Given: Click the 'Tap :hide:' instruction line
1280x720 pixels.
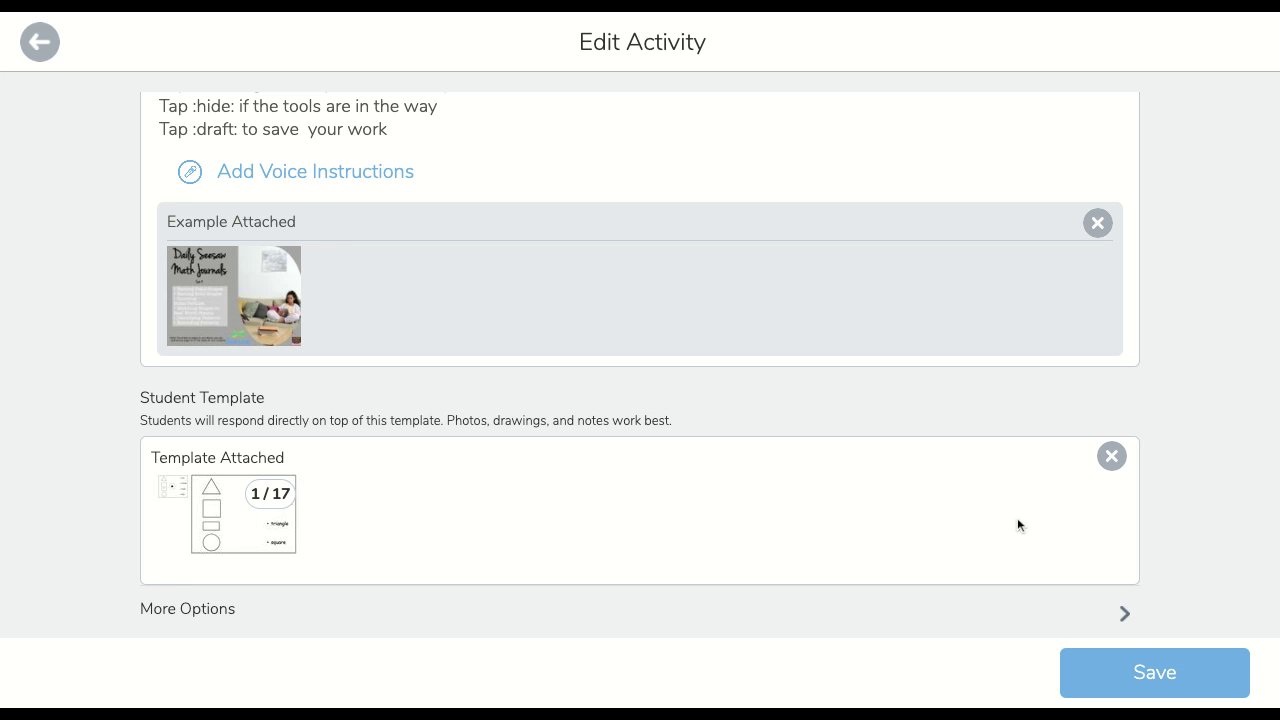Looking at the screenshot, I should point(298,106).
